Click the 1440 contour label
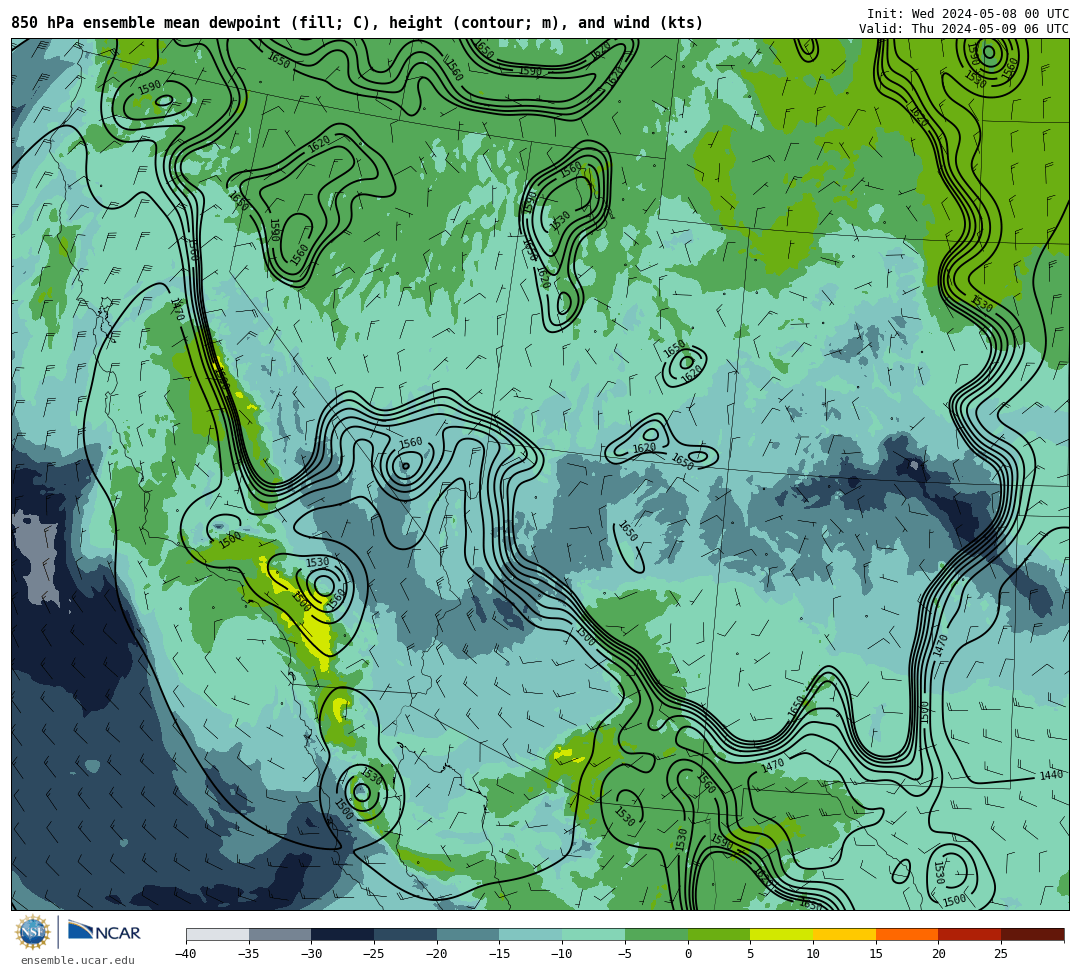The height and width of the screenshot is (973, 1080). (1051, 775)
